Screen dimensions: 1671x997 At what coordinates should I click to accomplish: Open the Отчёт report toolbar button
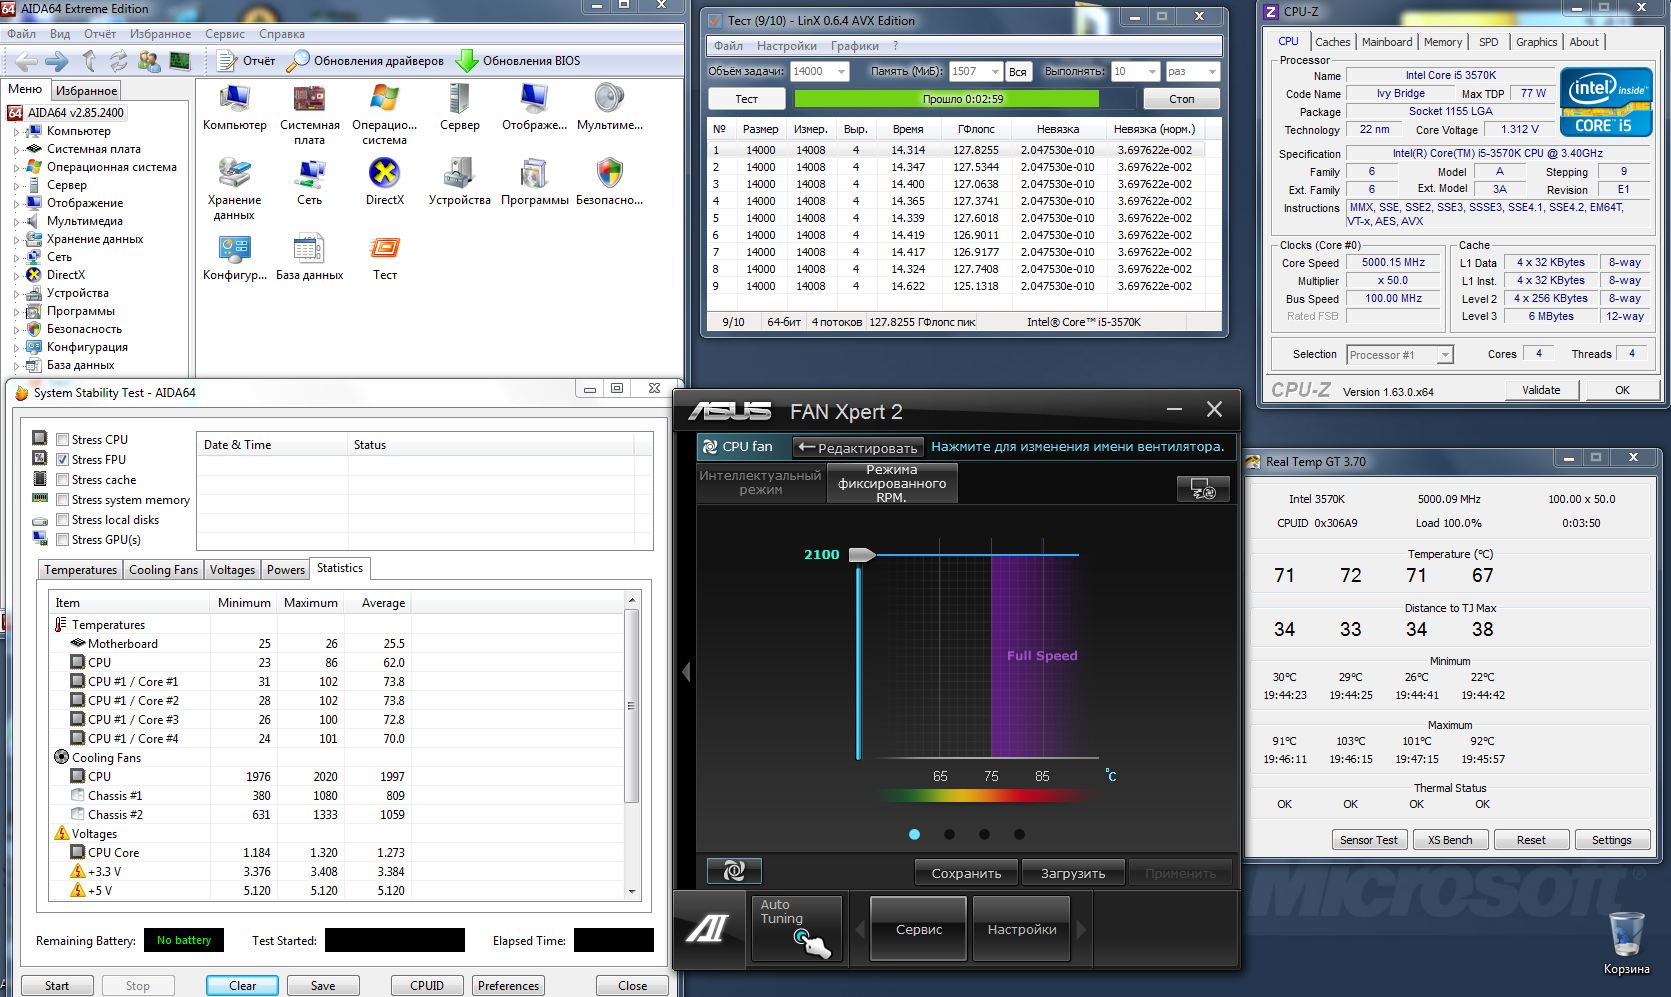[x=246, y=61]
